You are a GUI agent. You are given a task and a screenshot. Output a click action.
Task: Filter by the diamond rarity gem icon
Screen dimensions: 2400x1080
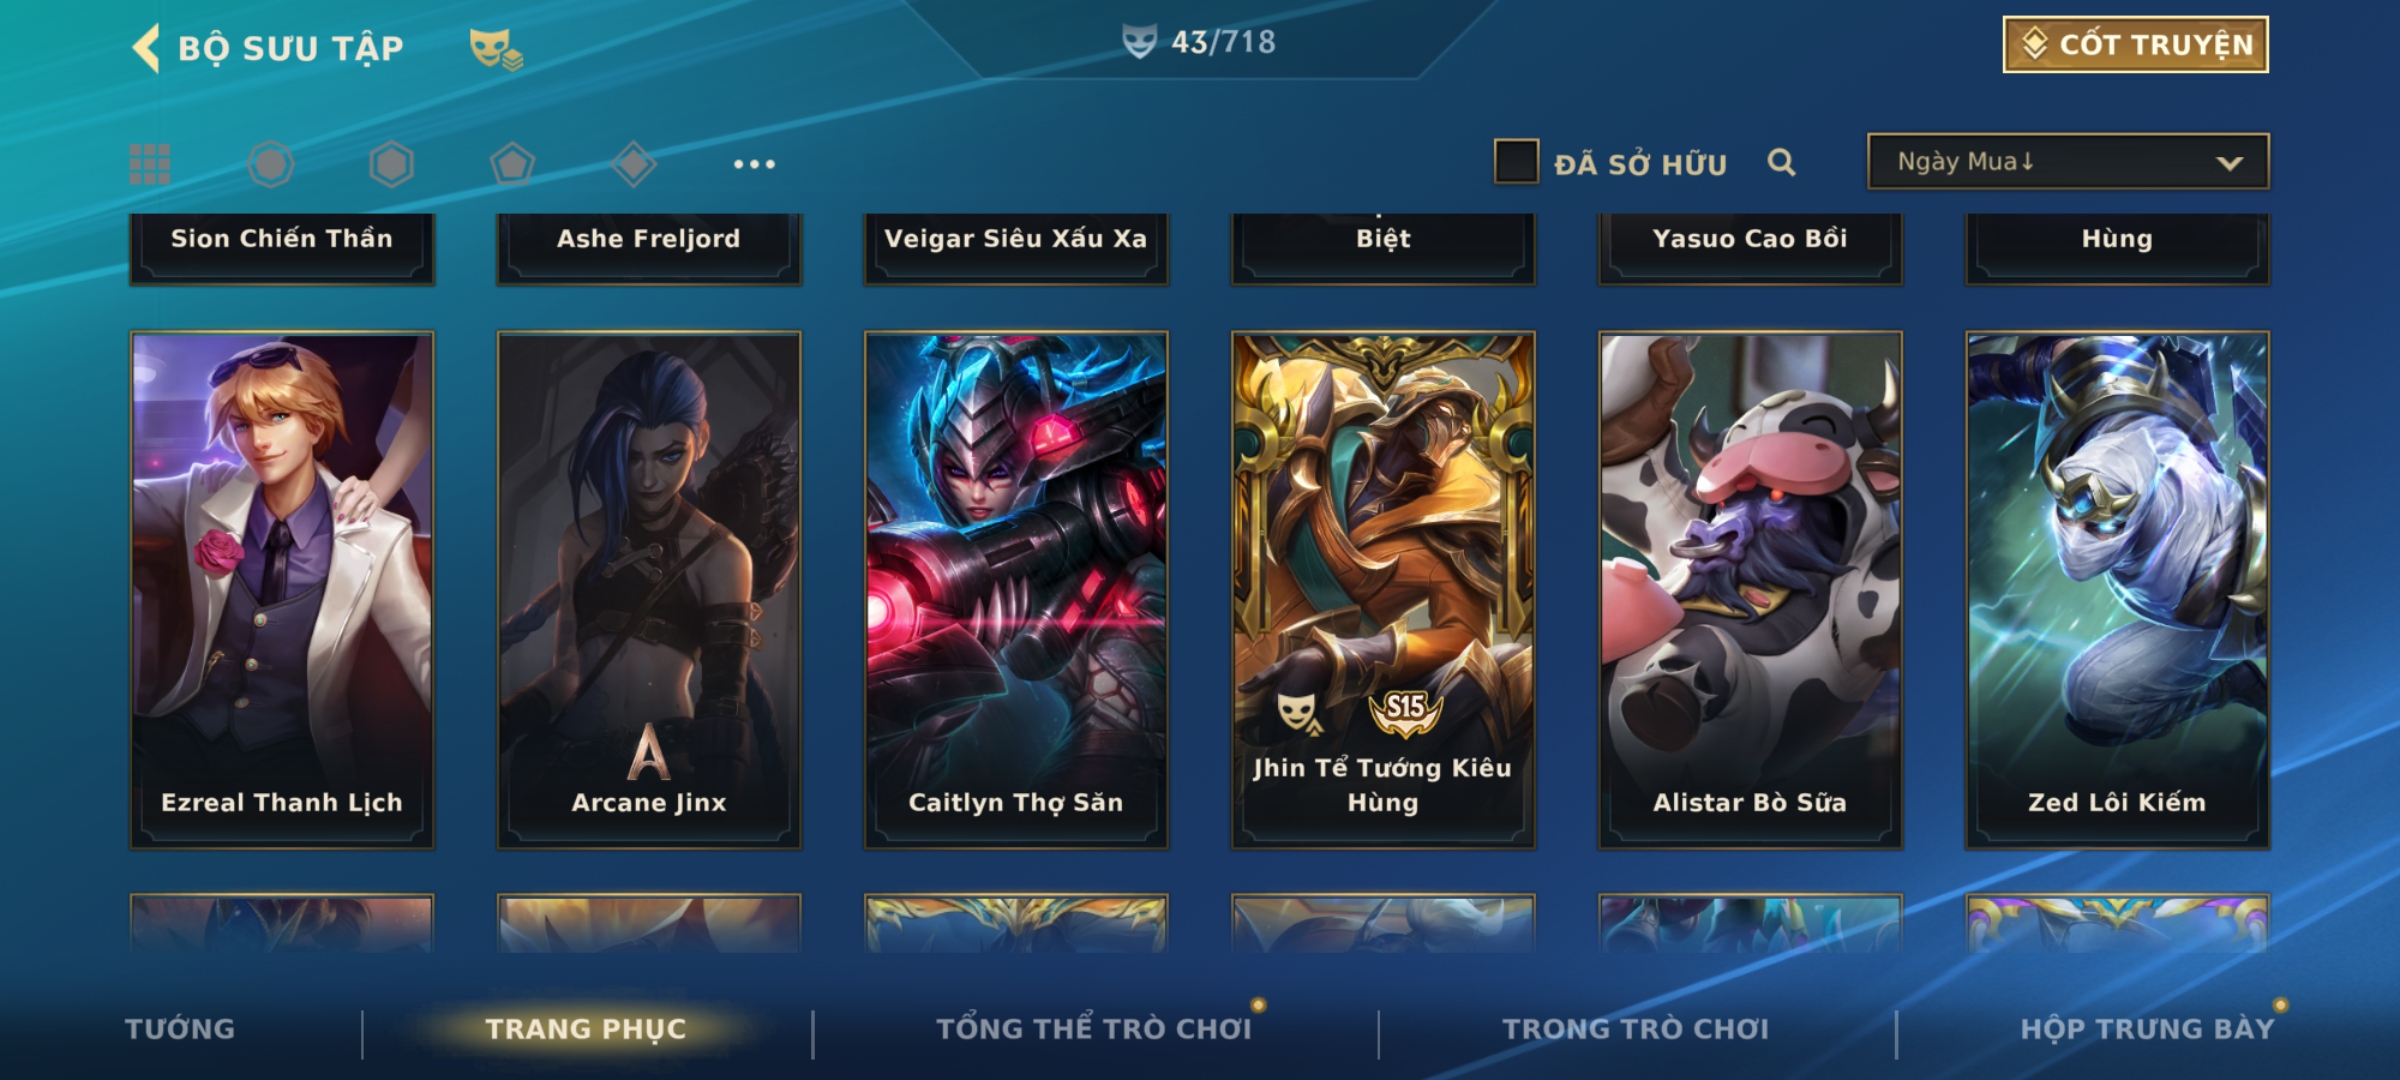(633, 164)
